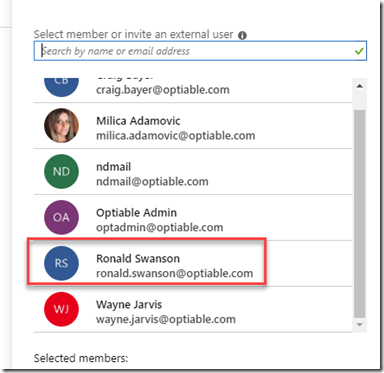Click the WJ avatar for Wayne Jarvis
This screenshot has height=373, width=384.
pos(61,309)
